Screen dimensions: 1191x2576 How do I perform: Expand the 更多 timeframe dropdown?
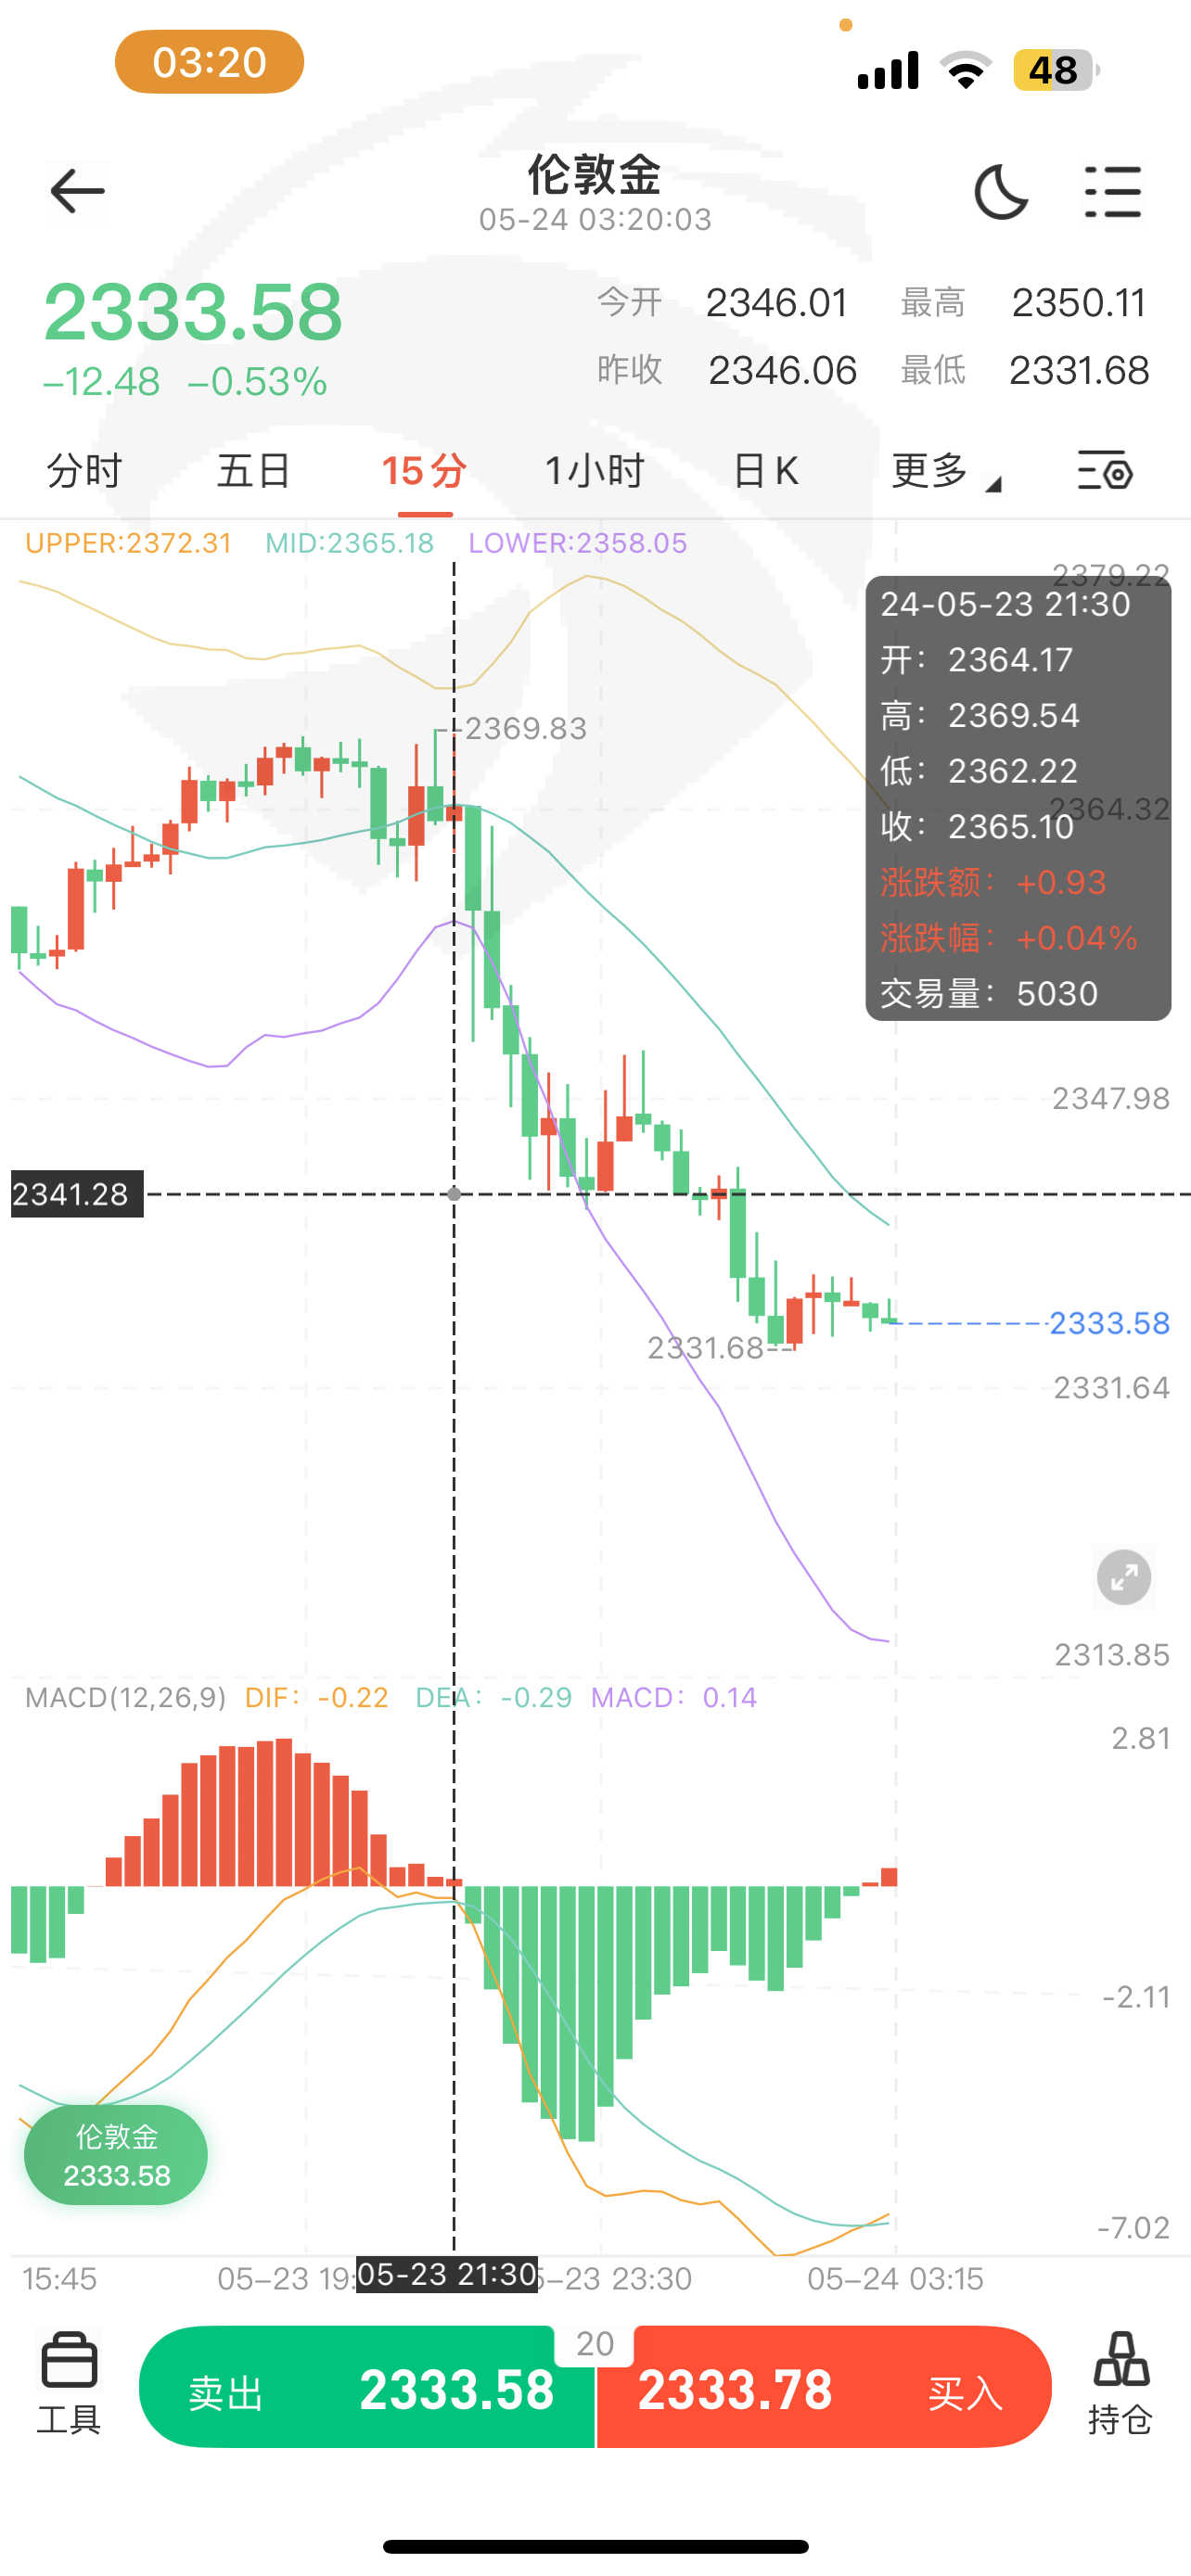click(943, 470)
